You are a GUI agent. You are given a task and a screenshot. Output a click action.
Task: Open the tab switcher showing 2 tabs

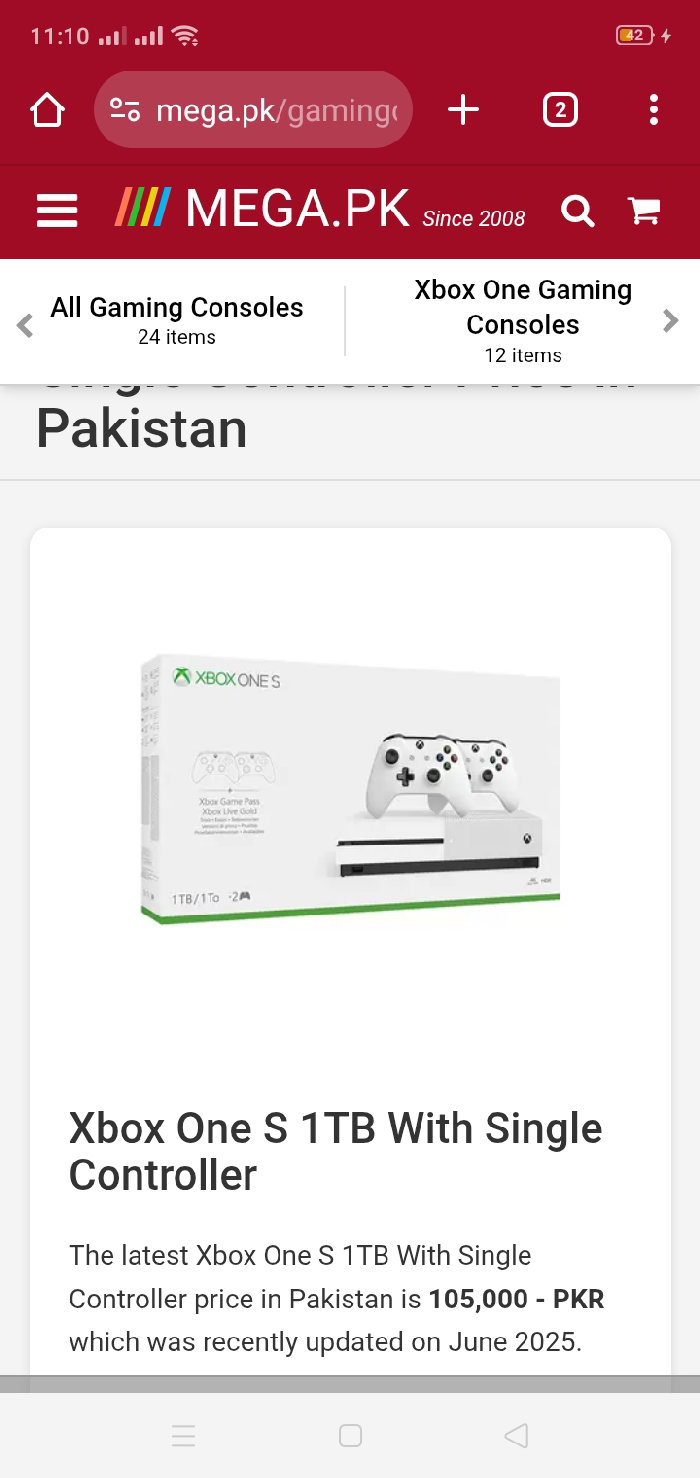click(560, 110)
